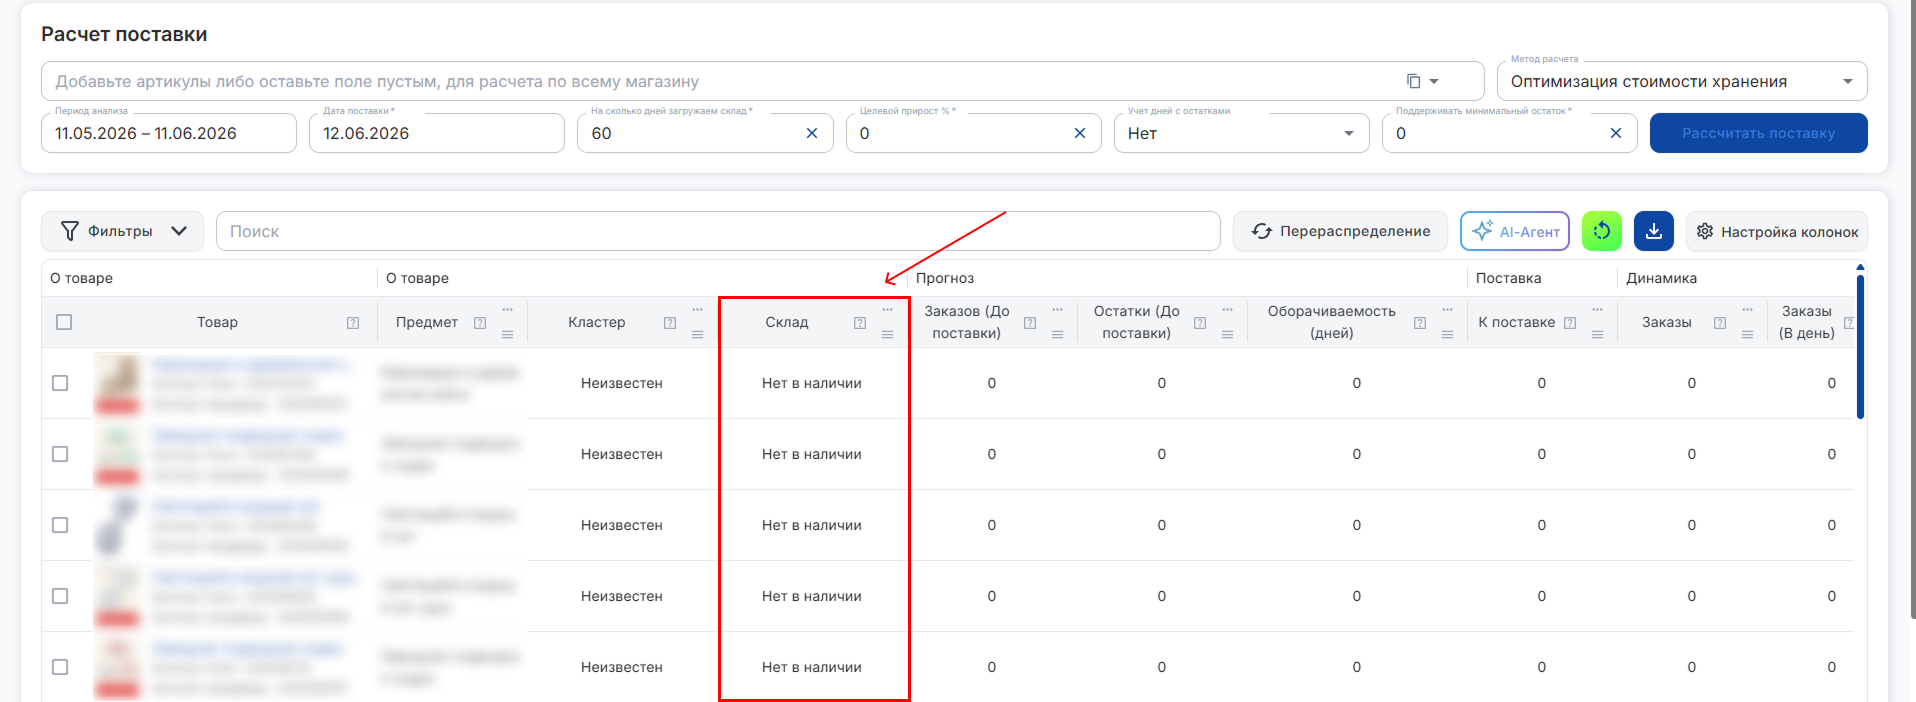Click the first row's blurred product name link
Screen dimensions: 1916x702
(251, 365)
